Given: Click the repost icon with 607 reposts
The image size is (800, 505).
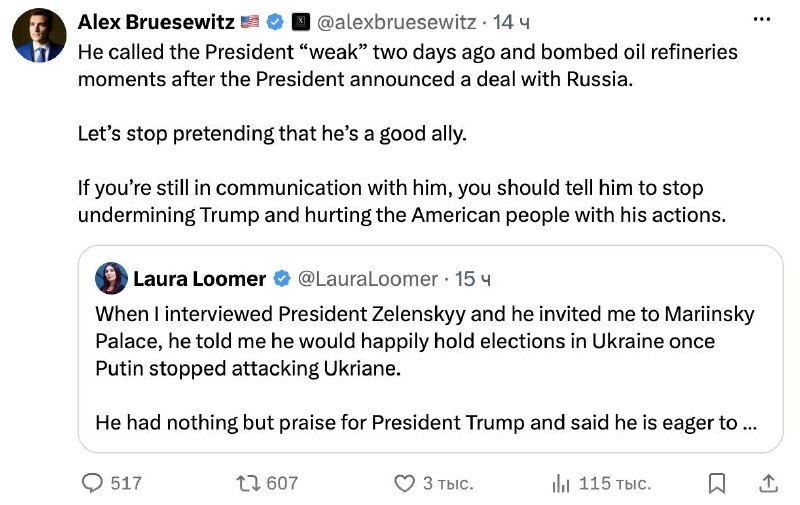Looking at the screenshot, I should [x=248, y=483].
